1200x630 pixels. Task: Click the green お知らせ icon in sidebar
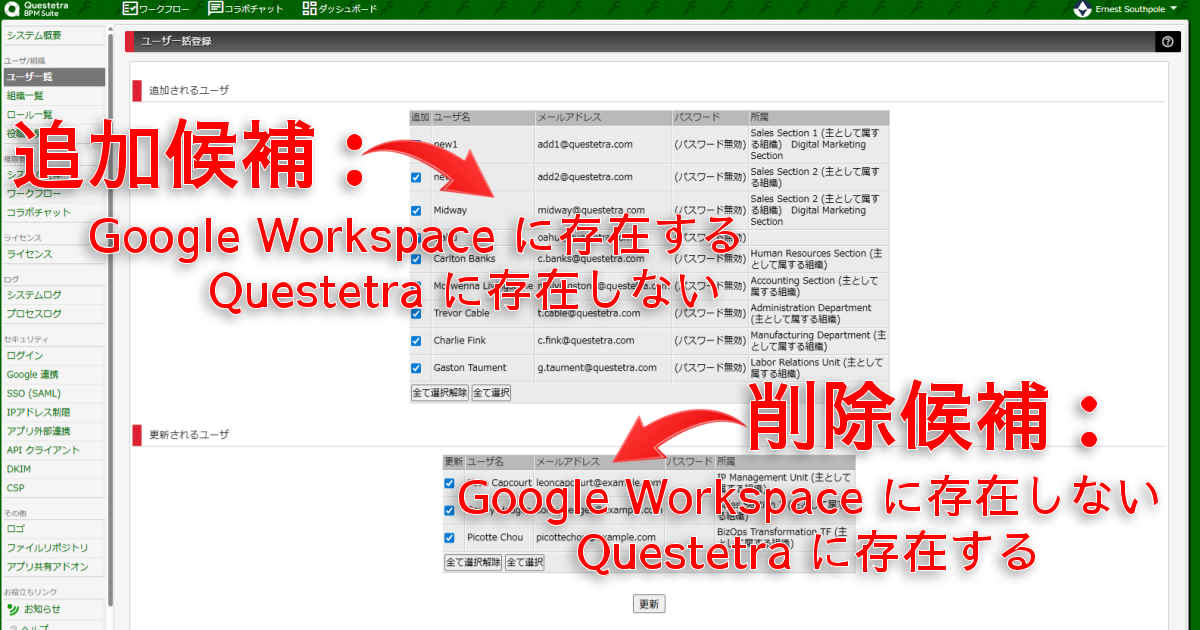click(x=13, y=609)
